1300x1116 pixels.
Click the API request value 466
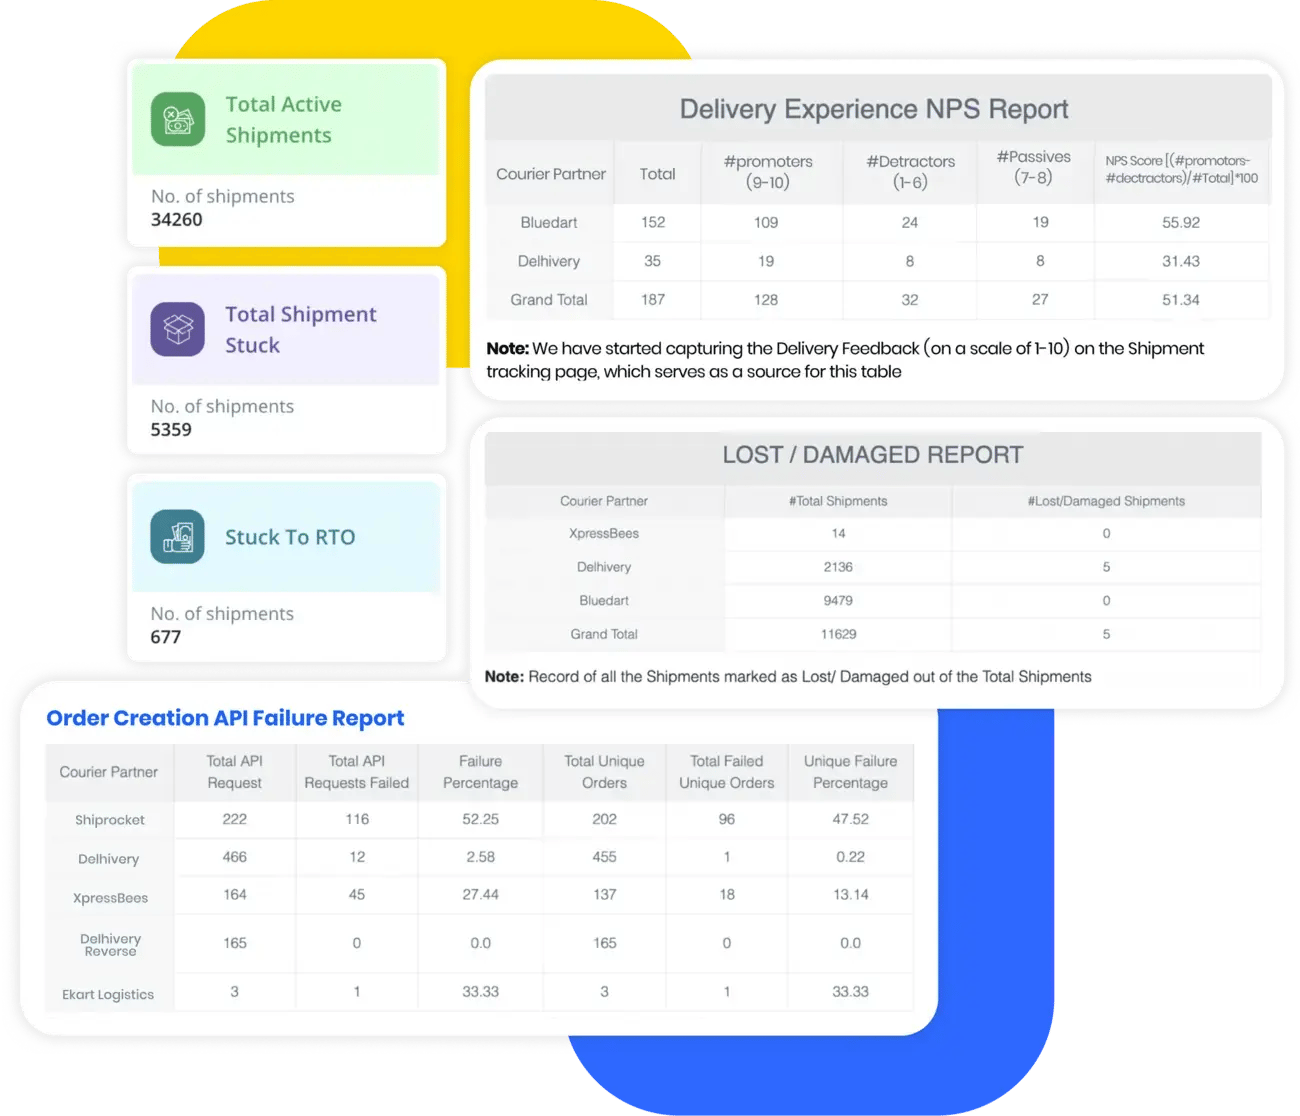tap(234, 857)
